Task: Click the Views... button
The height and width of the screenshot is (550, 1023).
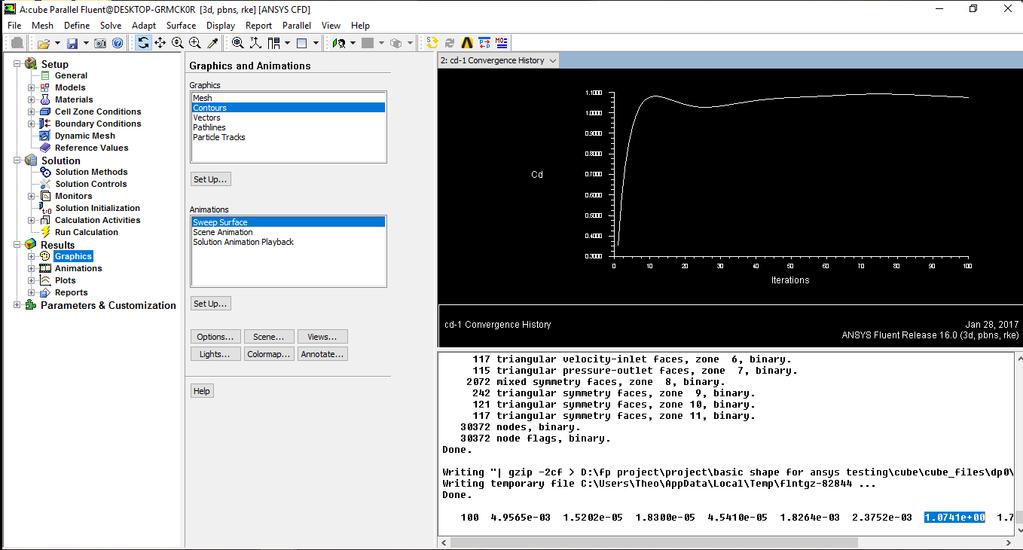Action: click(322, 337)
